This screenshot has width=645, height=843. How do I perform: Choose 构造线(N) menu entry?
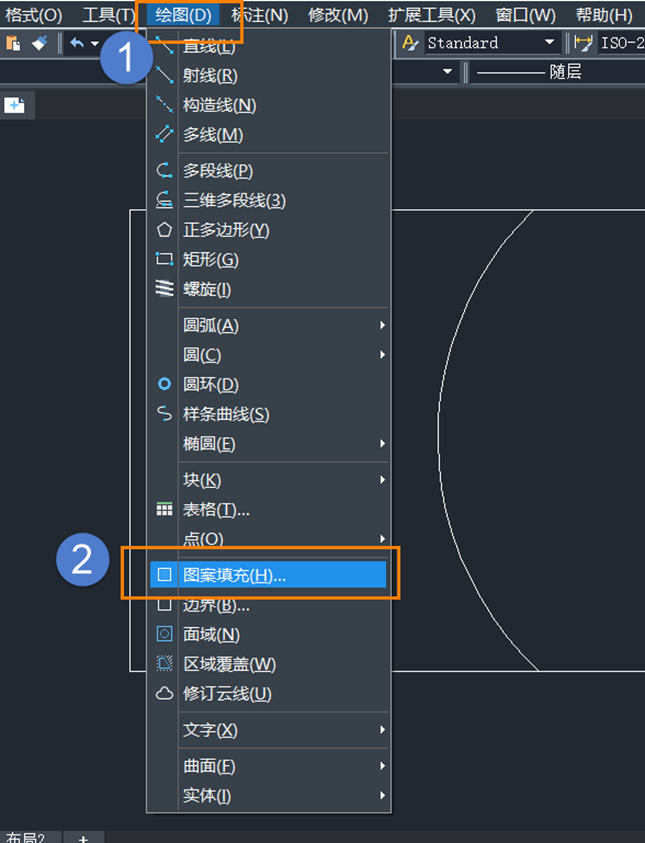click(268, 105)
